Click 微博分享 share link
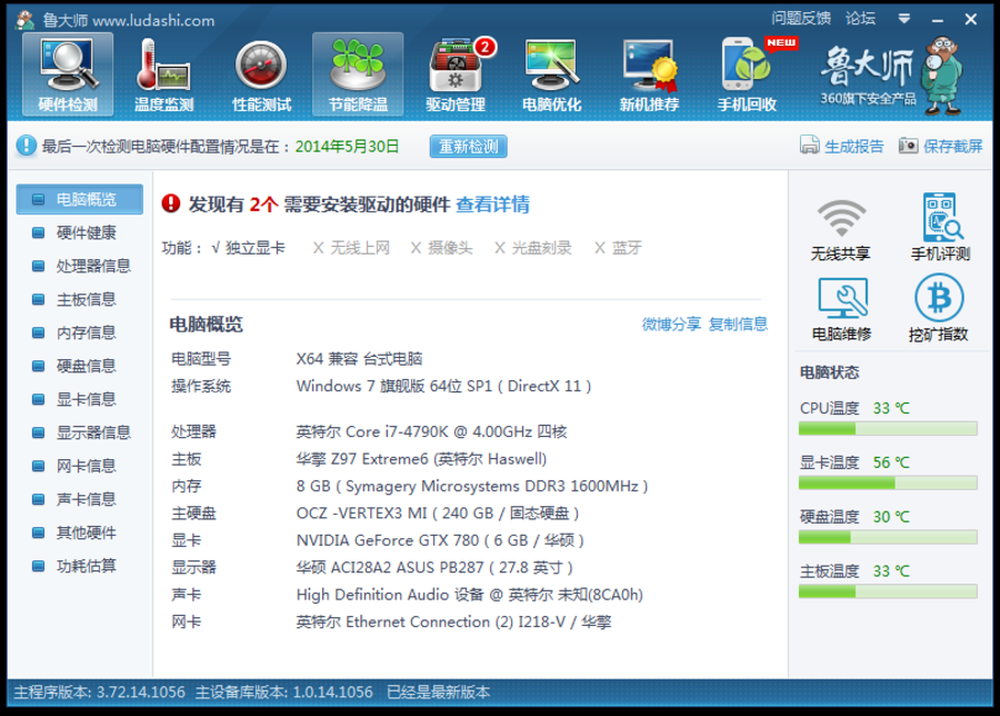This screenshot has width=1000, height=716. [671, 324]
